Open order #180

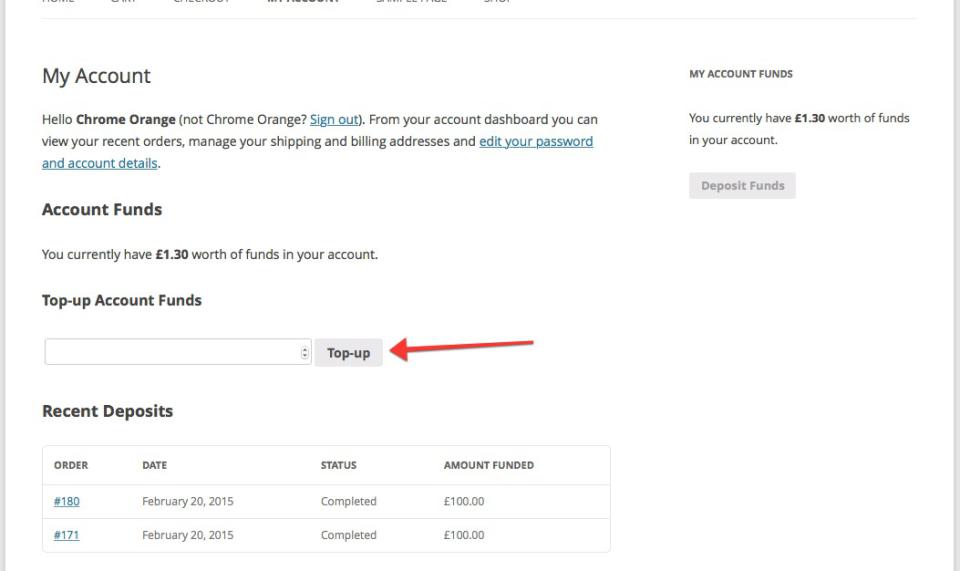point(66,502)
